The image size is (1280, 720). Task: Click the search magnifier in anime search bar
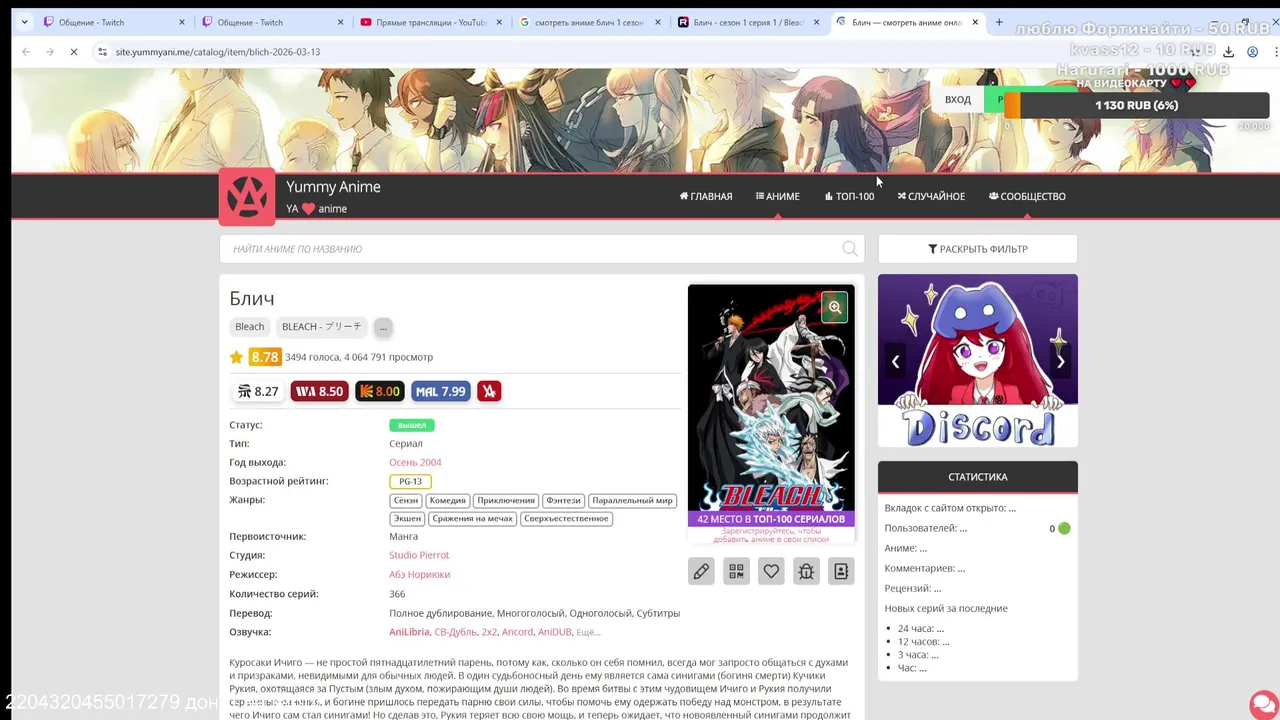pos(850,249)
